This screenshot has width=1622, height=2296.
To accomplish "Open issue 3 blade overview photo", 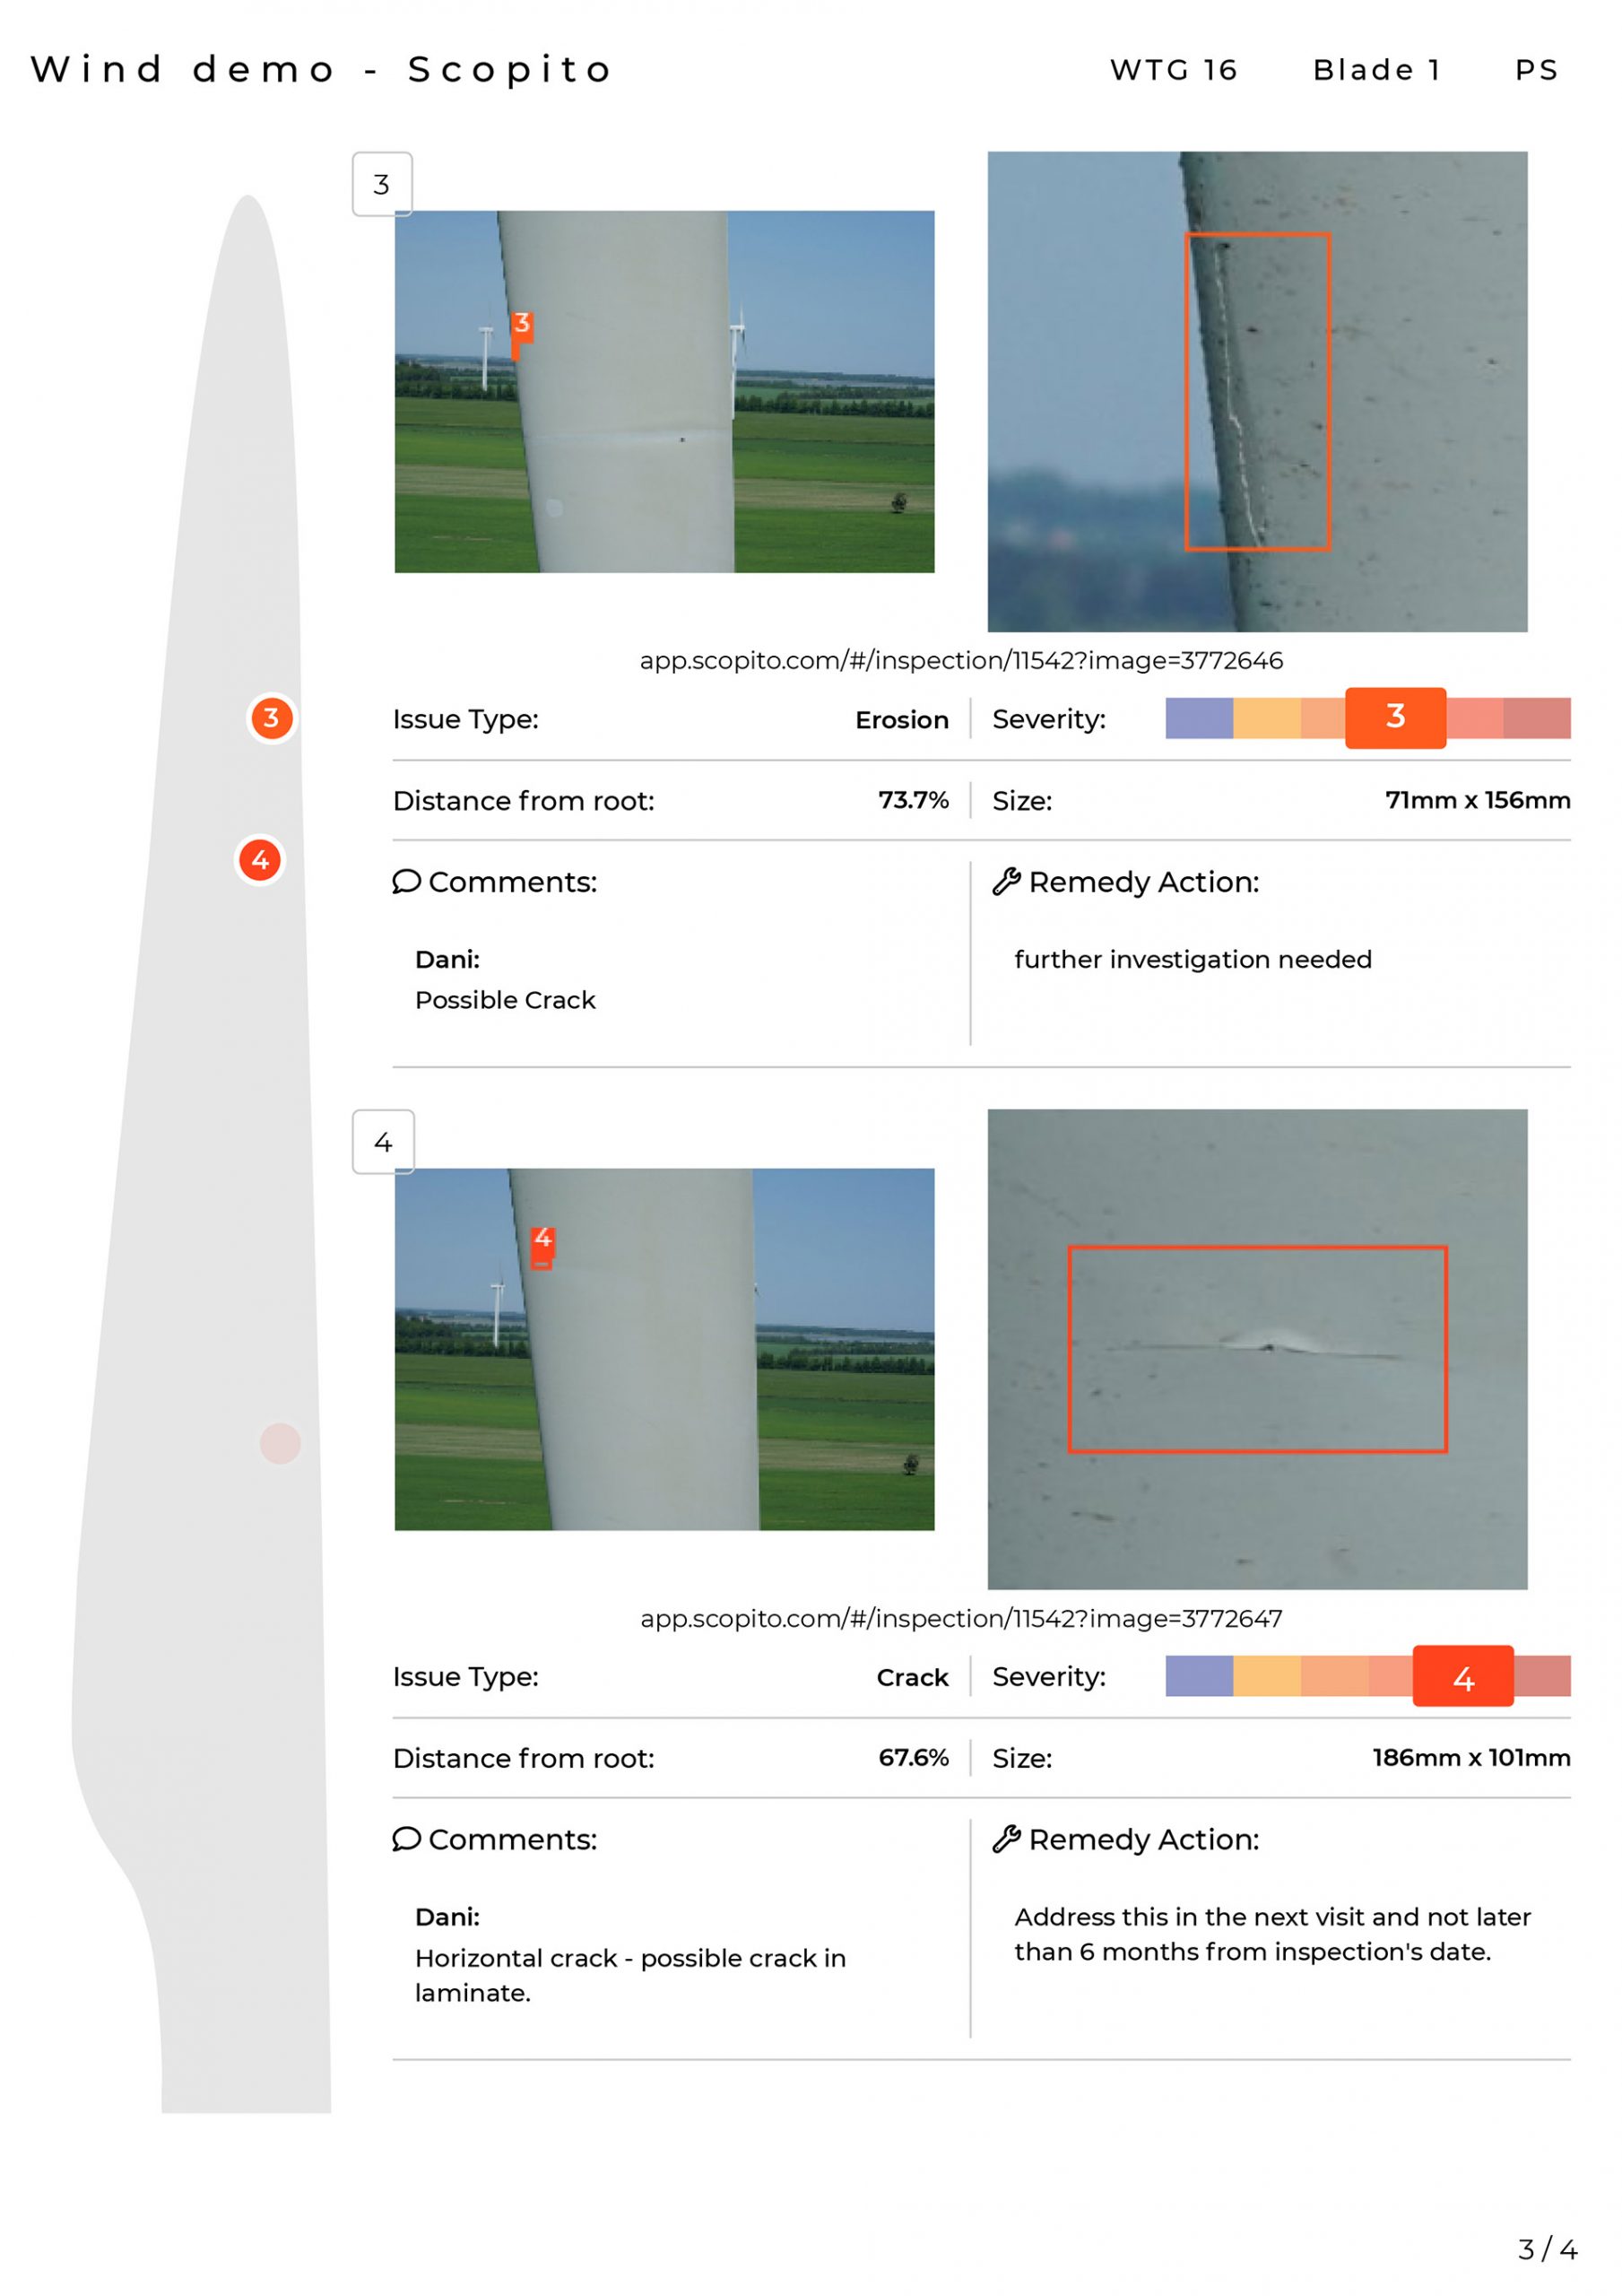I will click(664, 392).
